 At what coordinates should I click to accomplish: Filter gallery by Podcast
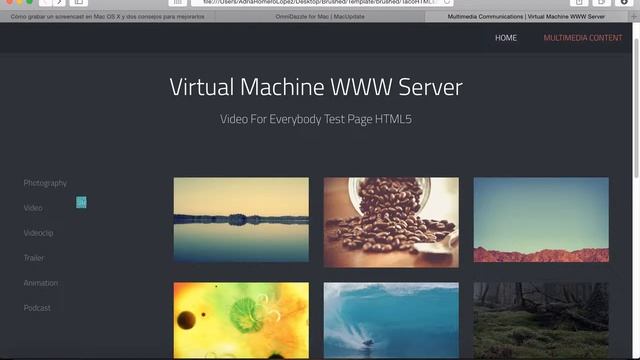tap(37, 308)
